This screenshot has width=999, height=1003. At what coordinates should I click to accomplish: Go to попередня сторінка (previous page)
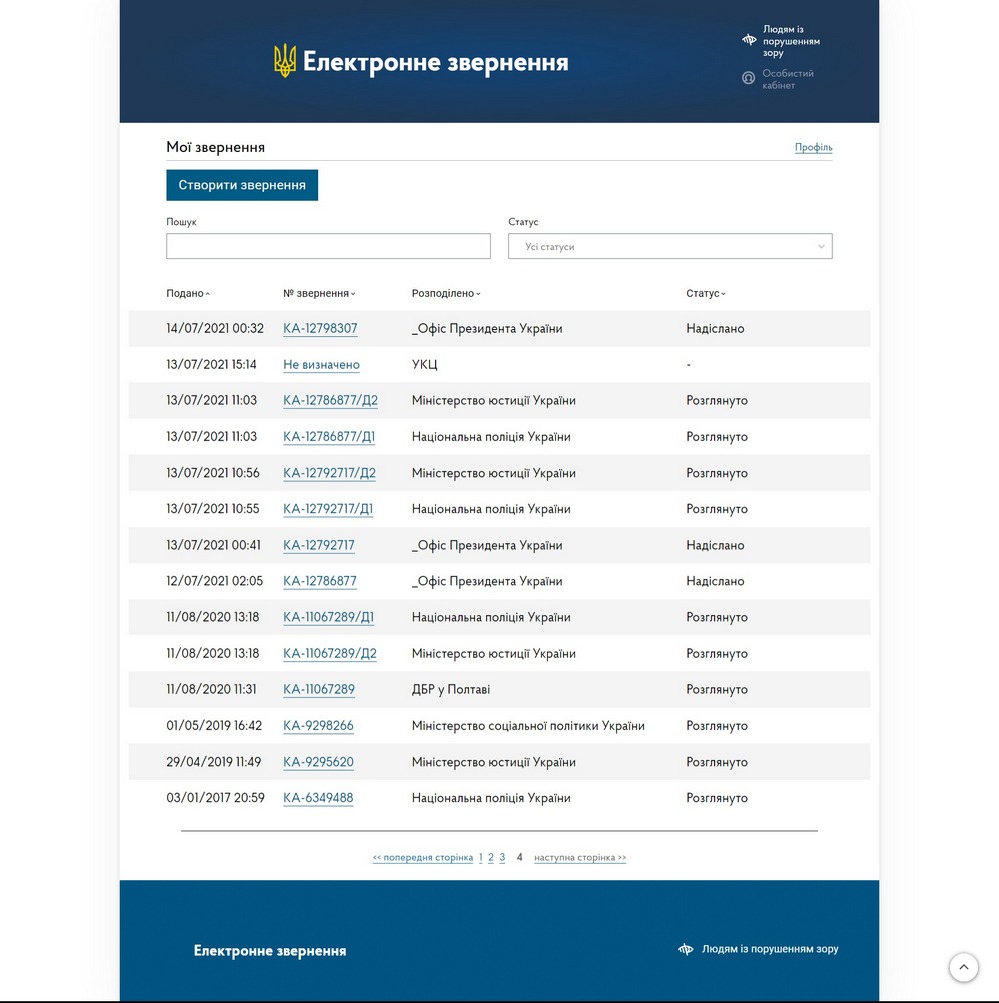point(423,857)
